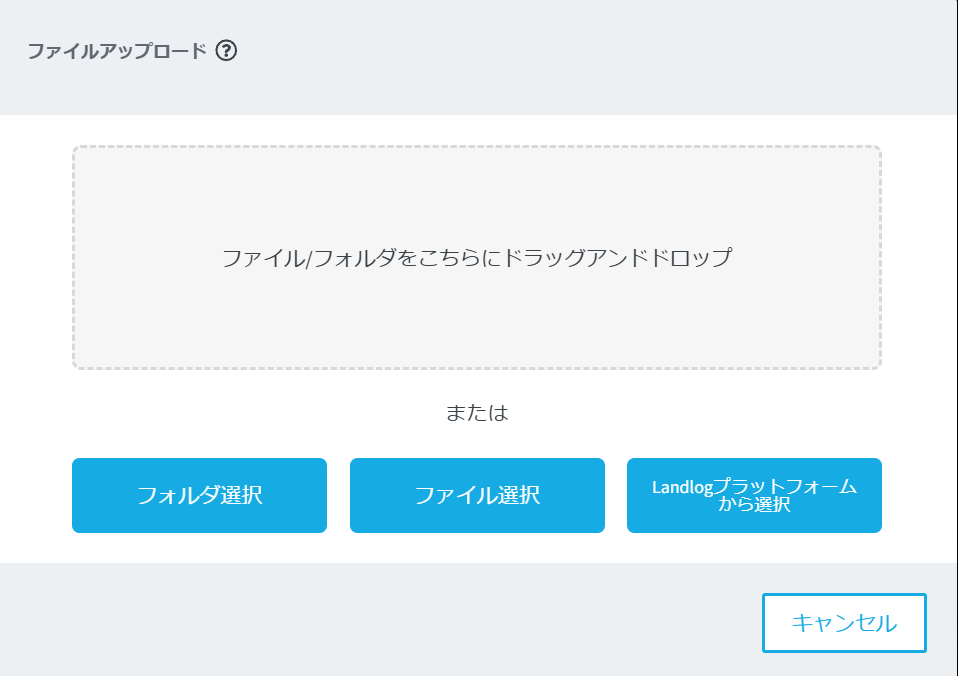Click the circled question mark beside the title
The width and height of the screenshot is (958, 676).
(x=226, y=51)
